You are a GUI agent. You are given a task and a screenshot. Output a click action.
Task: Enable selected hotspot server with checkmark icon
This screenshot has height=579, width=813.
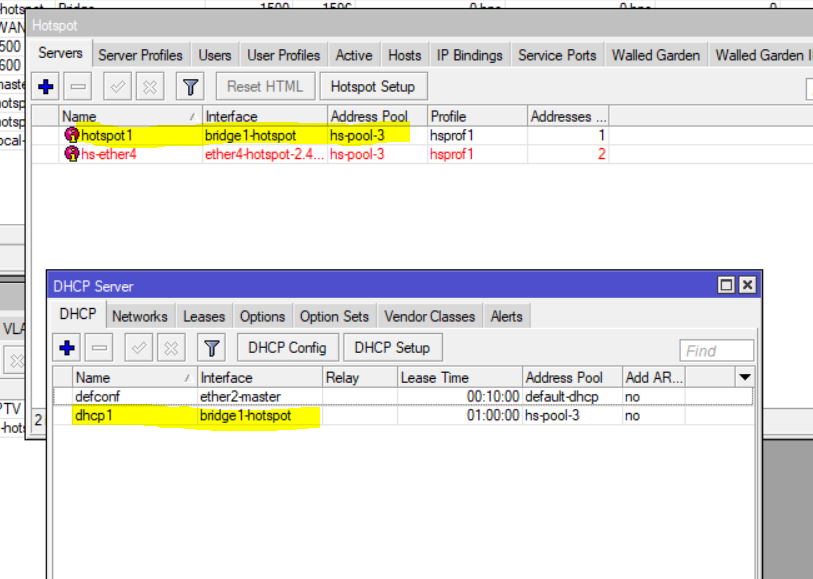coord(117,87)
